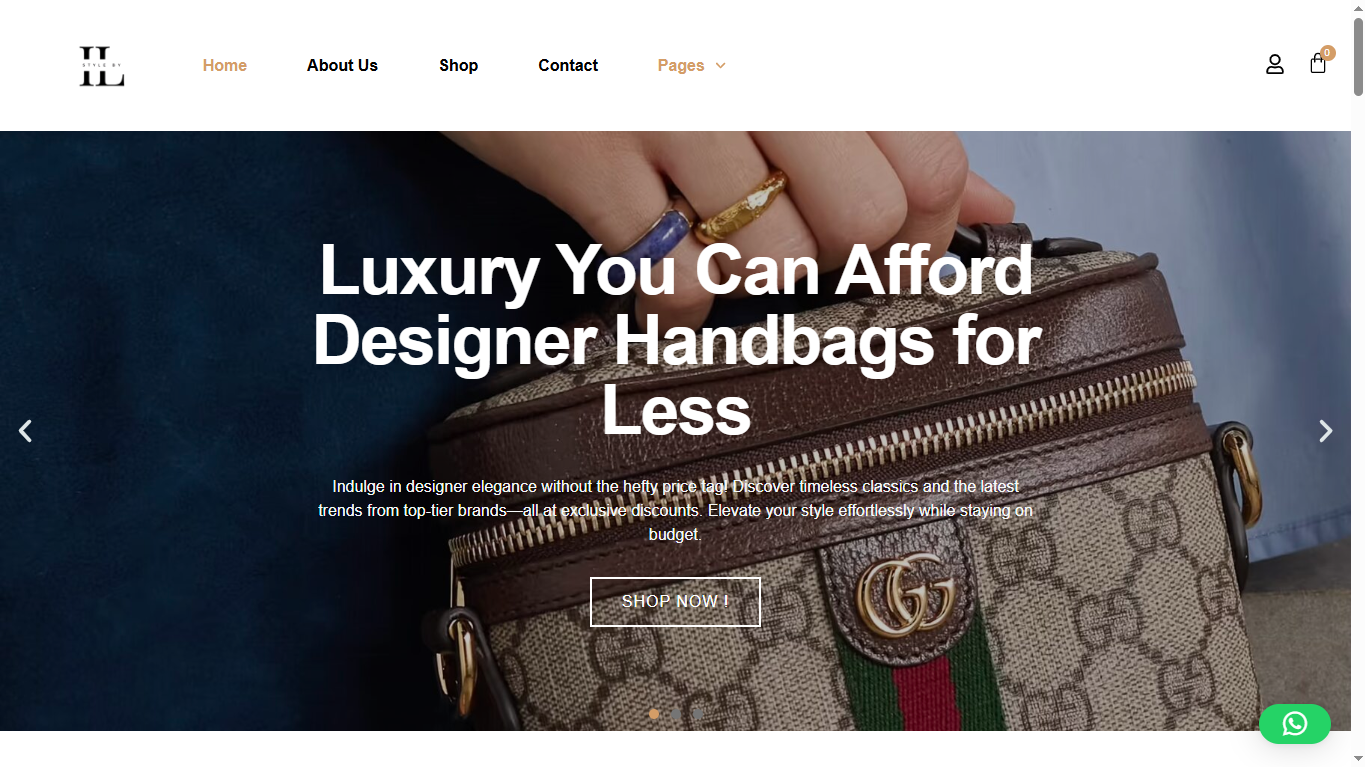Open the Pages menu

click(681, 65)
